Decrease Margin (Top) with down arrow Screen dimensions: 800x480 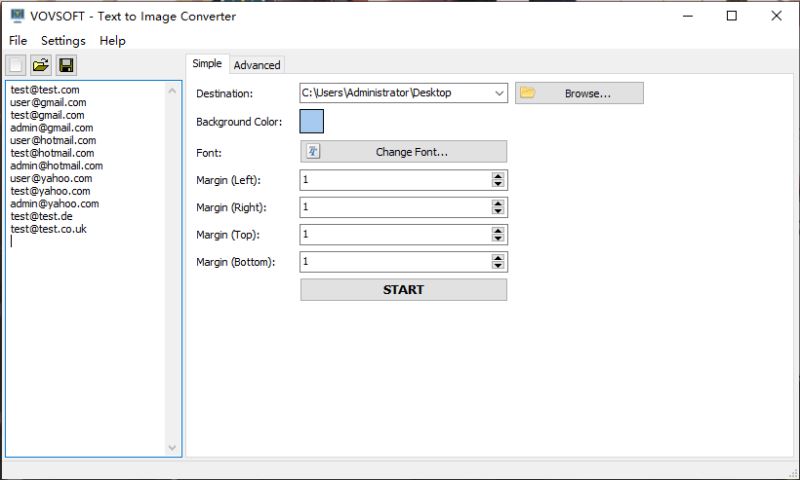(x=498, y=238)
